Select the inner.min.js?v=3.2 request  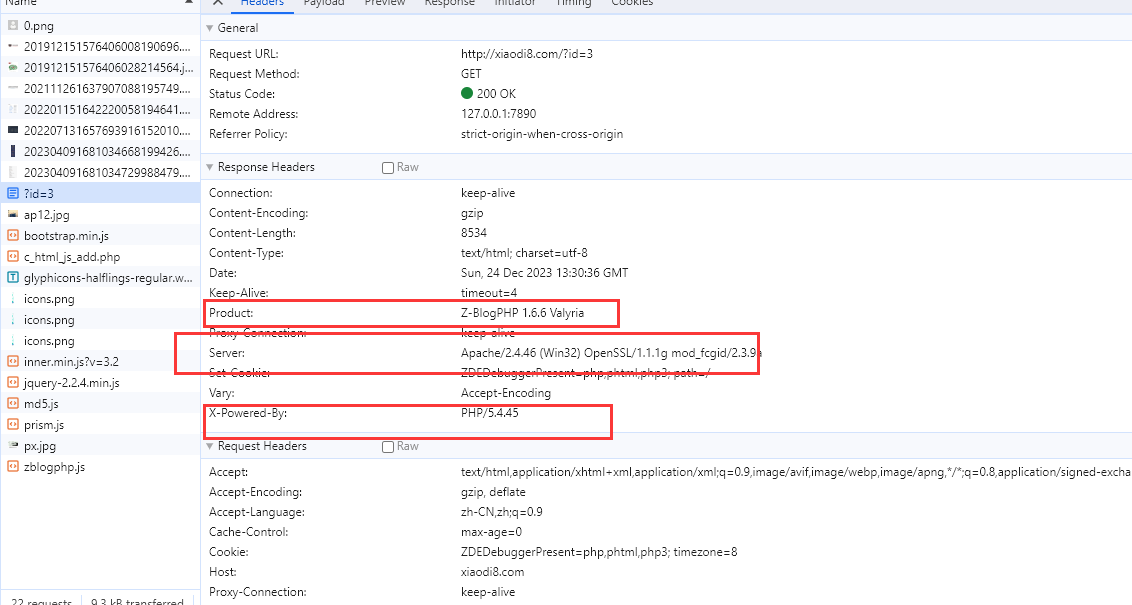[100, 361]
